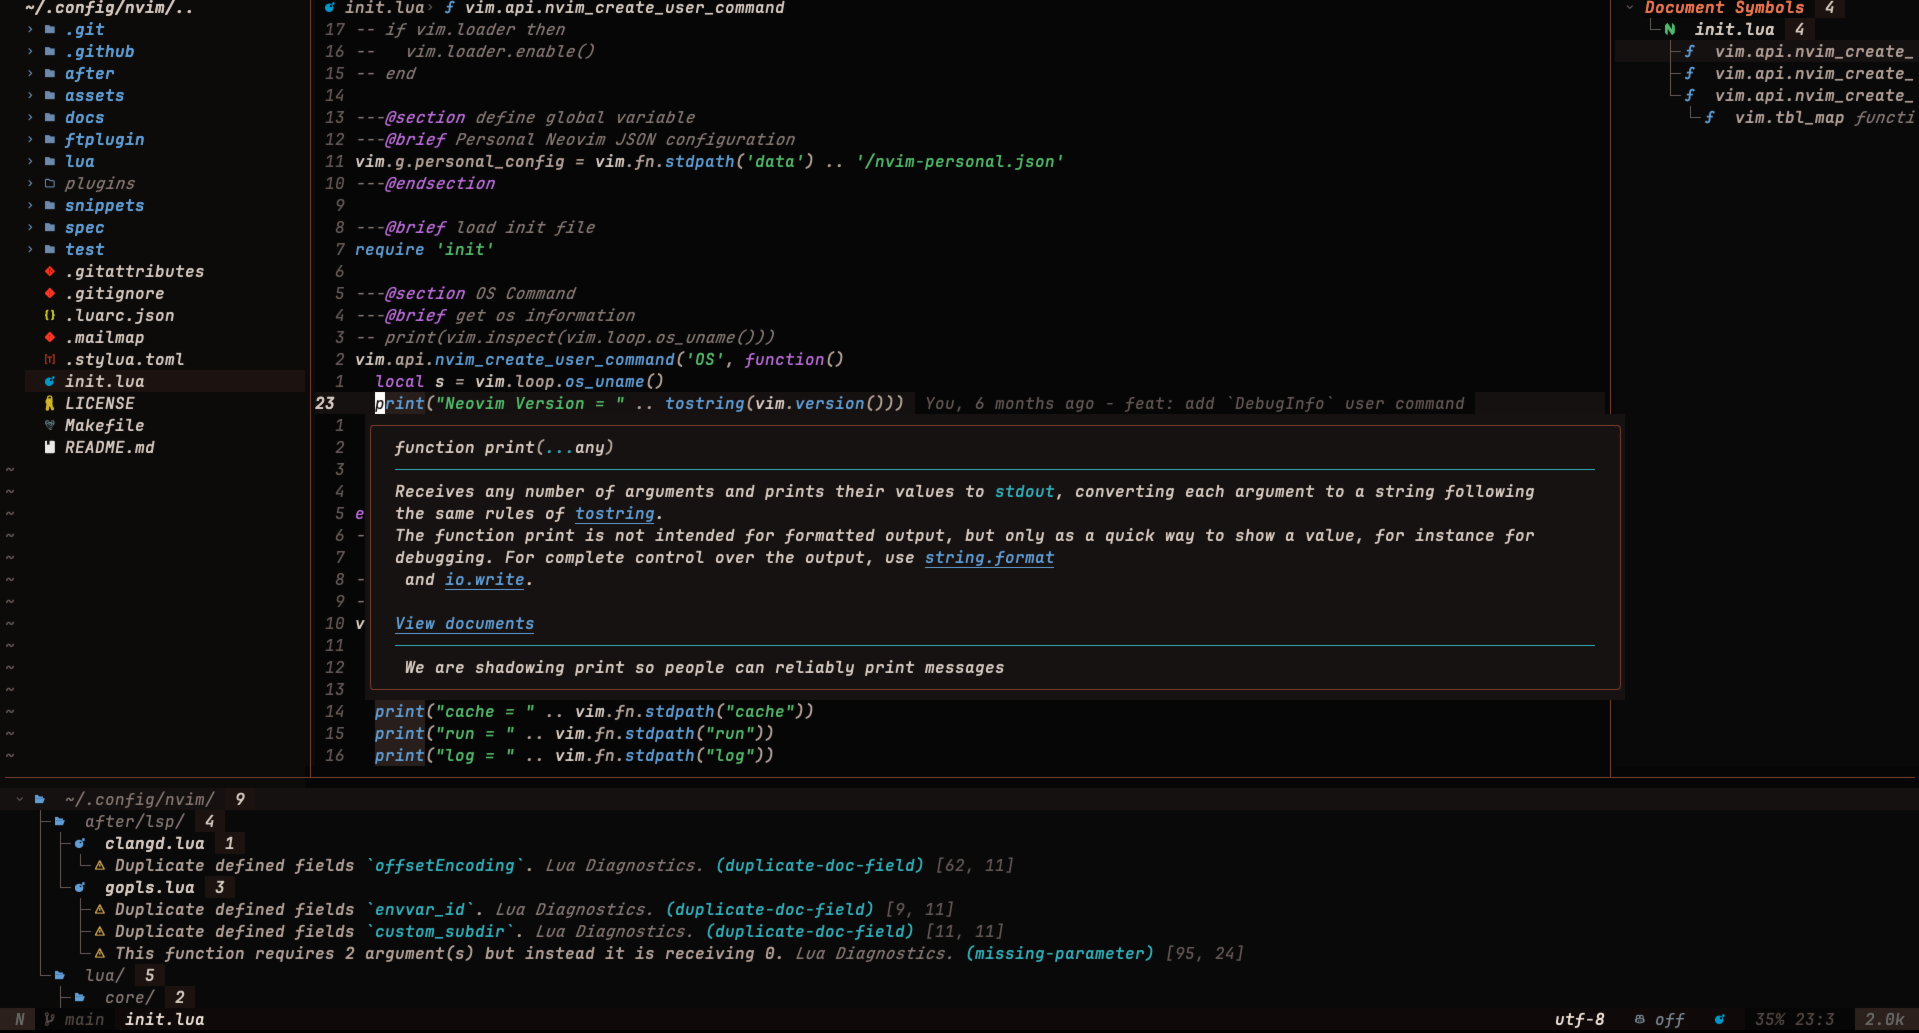The image size is (1919, 1033).
Task: Open README.md from the file tree
Action: coord(110,448)
